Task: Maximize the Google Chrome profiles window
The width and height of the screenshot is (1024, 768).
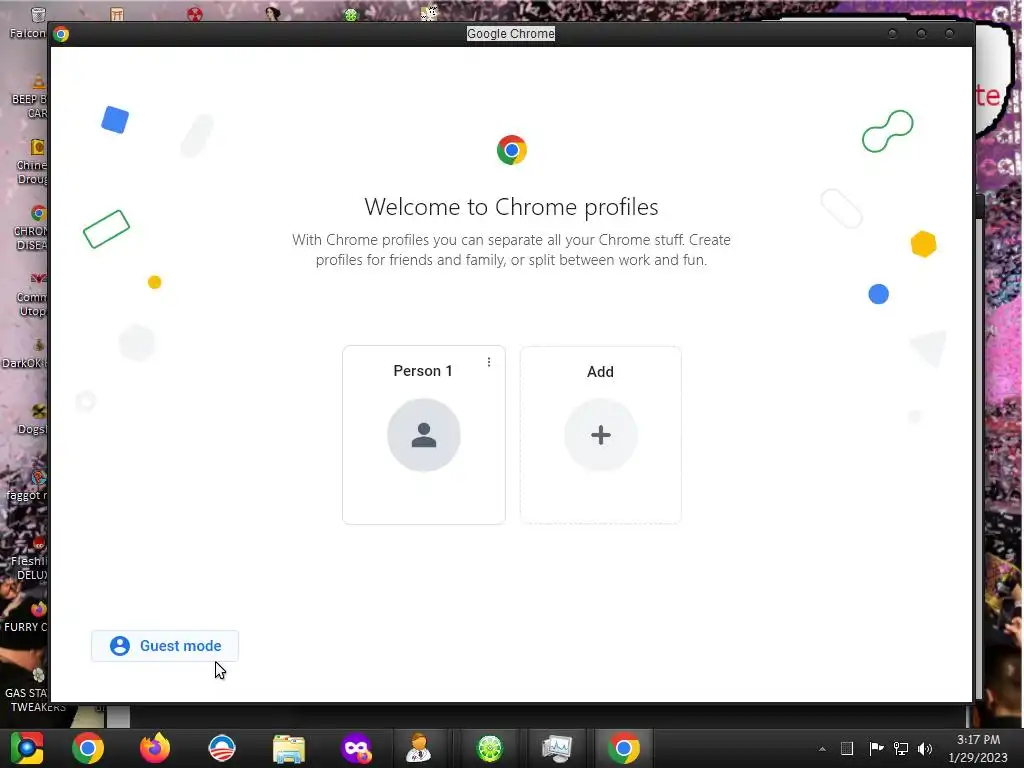Action: pos(921,33)
